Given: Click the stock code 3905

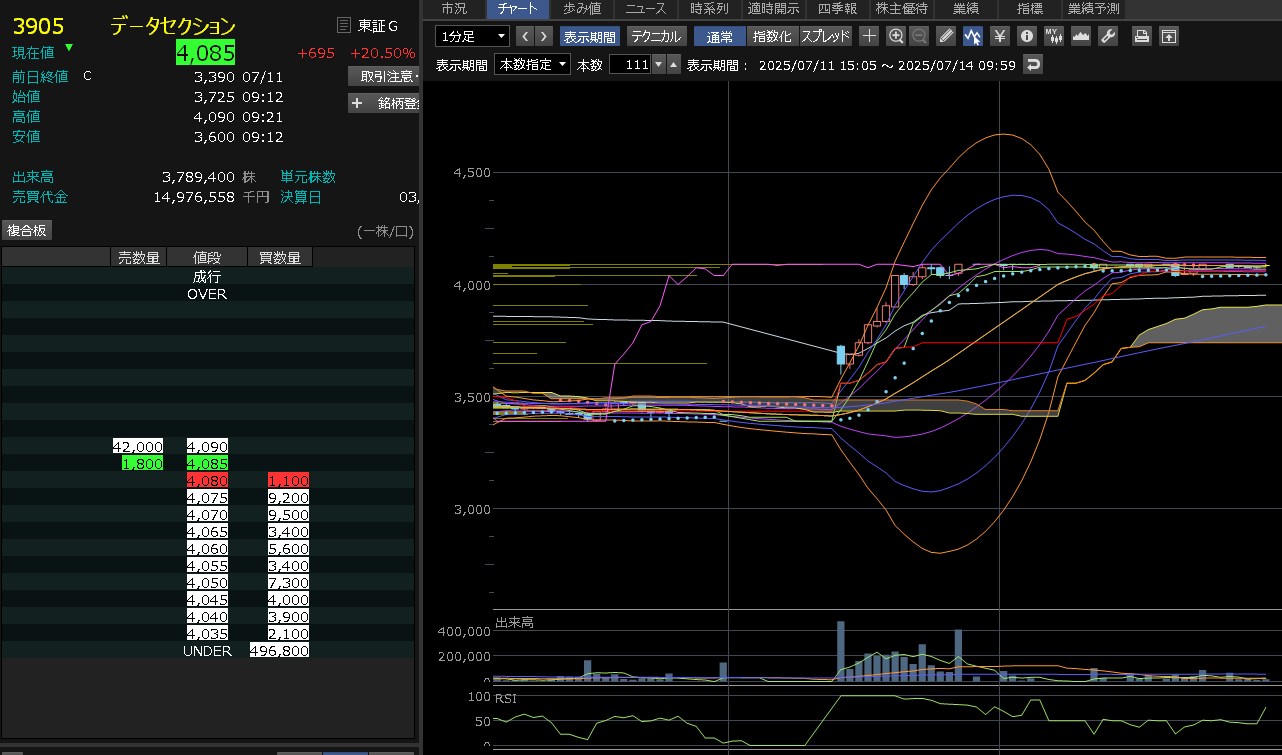Looking at the screenshot, I should click(x=38, y=26).
